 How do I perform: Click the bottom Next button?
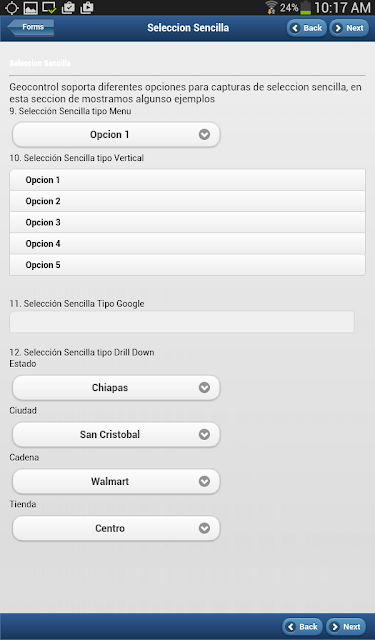(346, 627)
